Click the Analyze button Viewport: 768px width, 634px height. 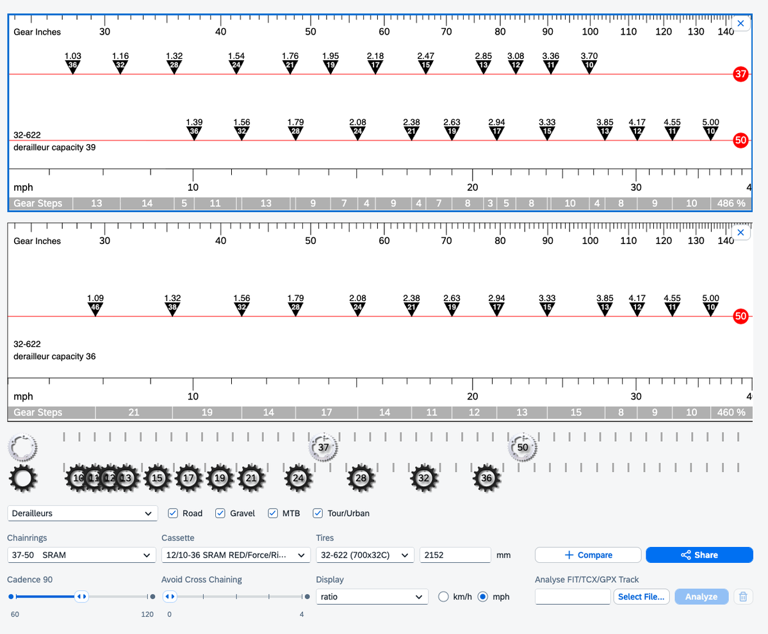(x=701, y=597)
